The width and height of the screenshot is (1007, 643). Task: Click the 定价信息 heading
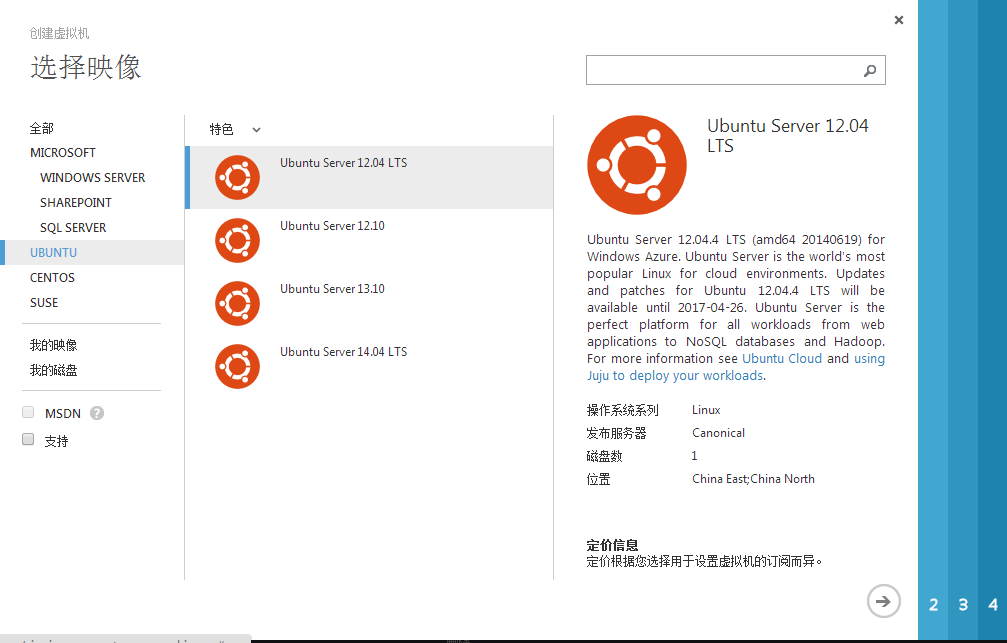point(612,545)
